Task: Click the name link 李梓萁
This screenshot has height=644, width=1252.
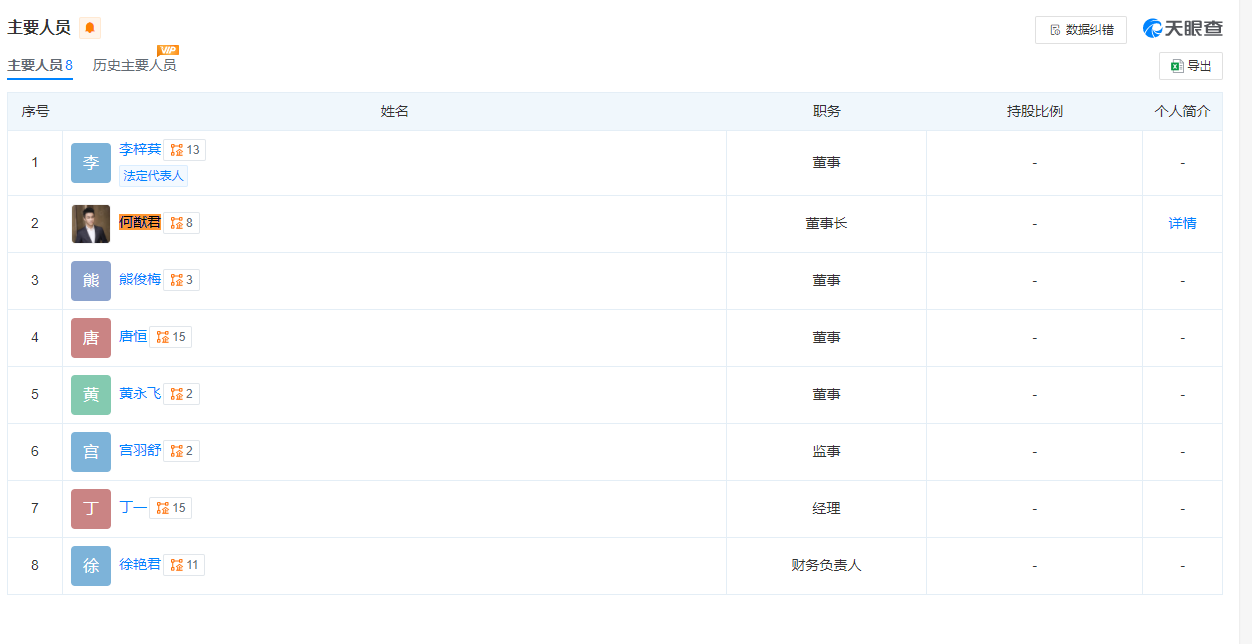Action: tap(138, 149)
